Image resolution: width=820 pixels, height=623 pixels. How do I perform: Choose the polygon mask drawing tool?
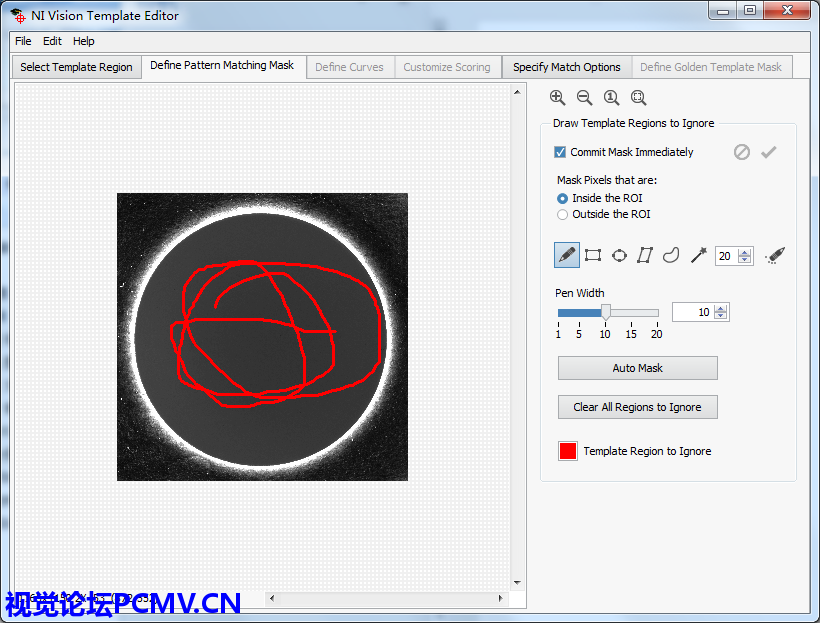point(645,255)
